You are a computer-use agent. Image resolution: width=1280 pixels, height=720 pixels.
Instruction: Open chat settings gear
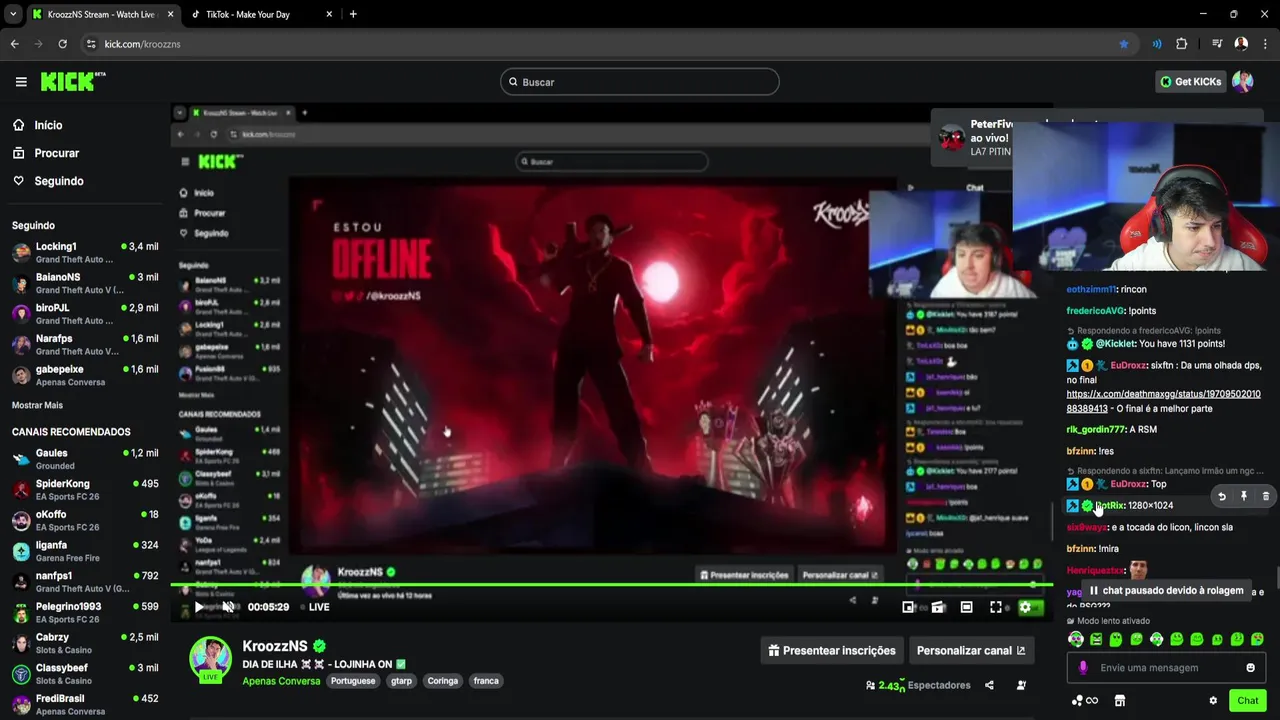coord(1213,700)
